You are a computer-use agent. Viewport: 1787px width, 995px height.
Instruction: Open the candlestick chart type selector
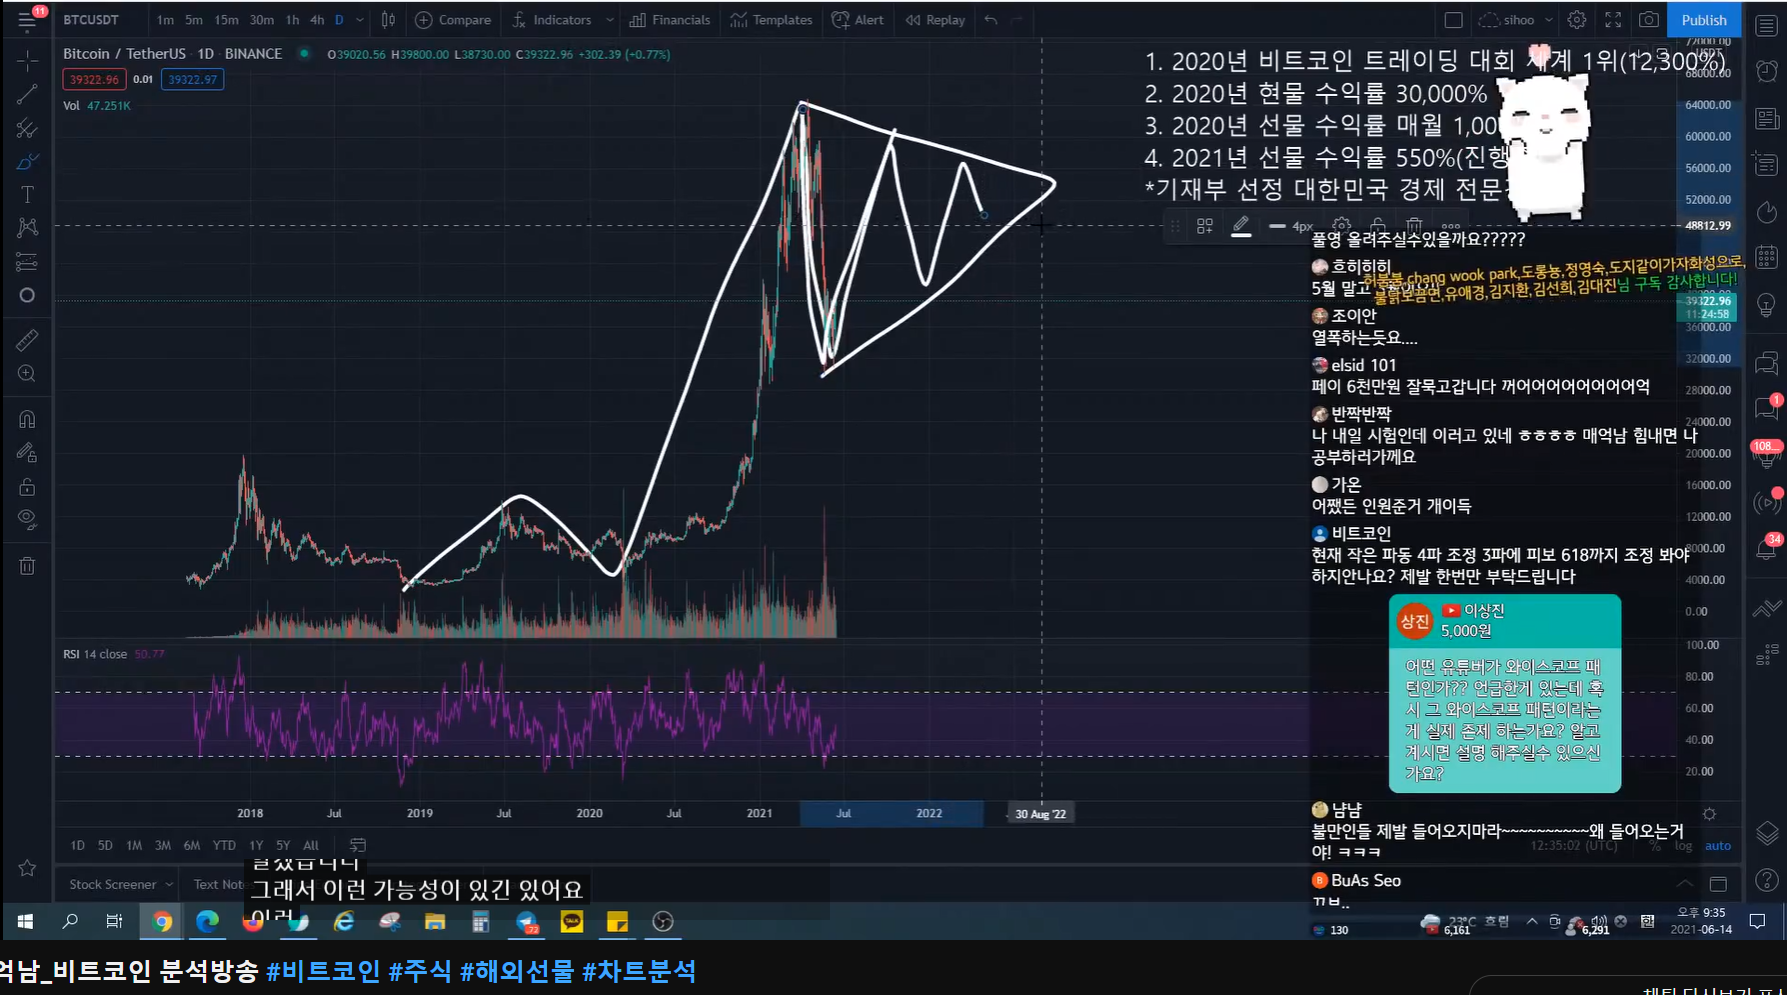coord(388,20)
